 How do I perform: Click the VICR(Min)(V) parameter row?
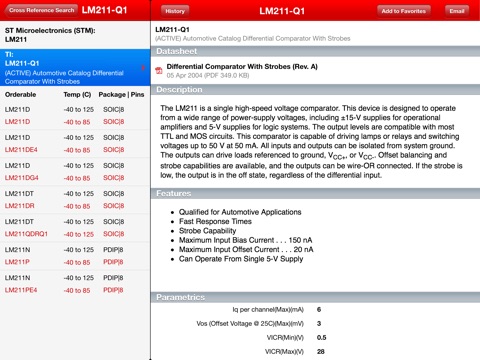tap(315, 338)
